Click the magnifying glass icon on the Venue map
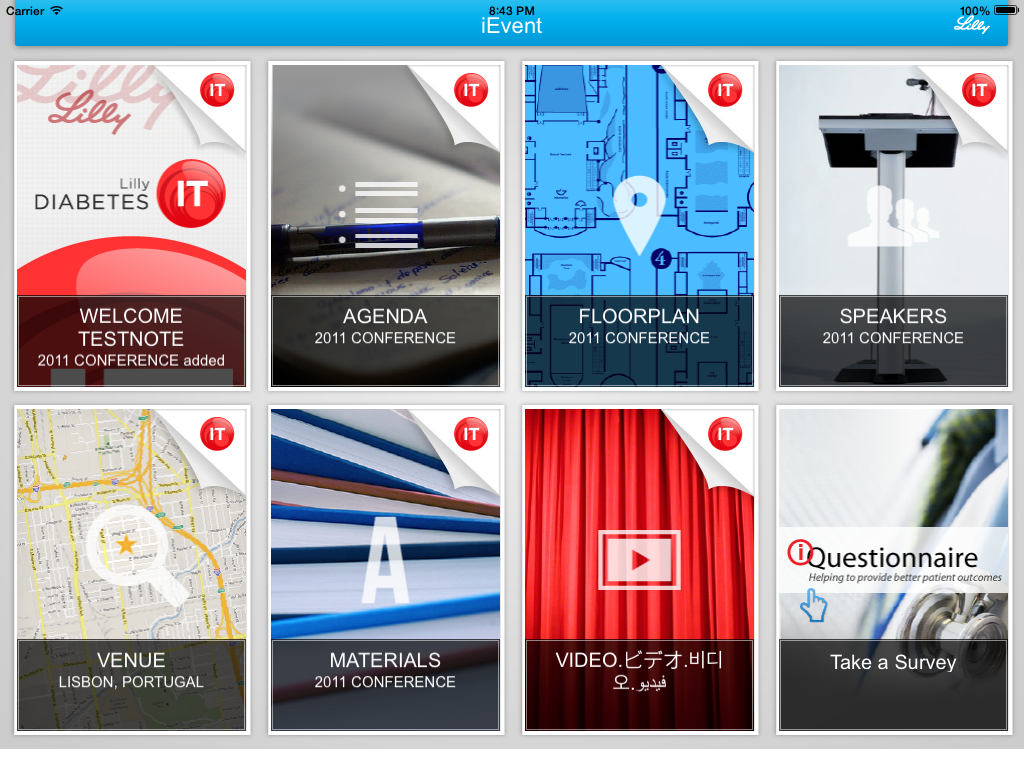The width and height of the screenshot is (1024, 768). 136,554
